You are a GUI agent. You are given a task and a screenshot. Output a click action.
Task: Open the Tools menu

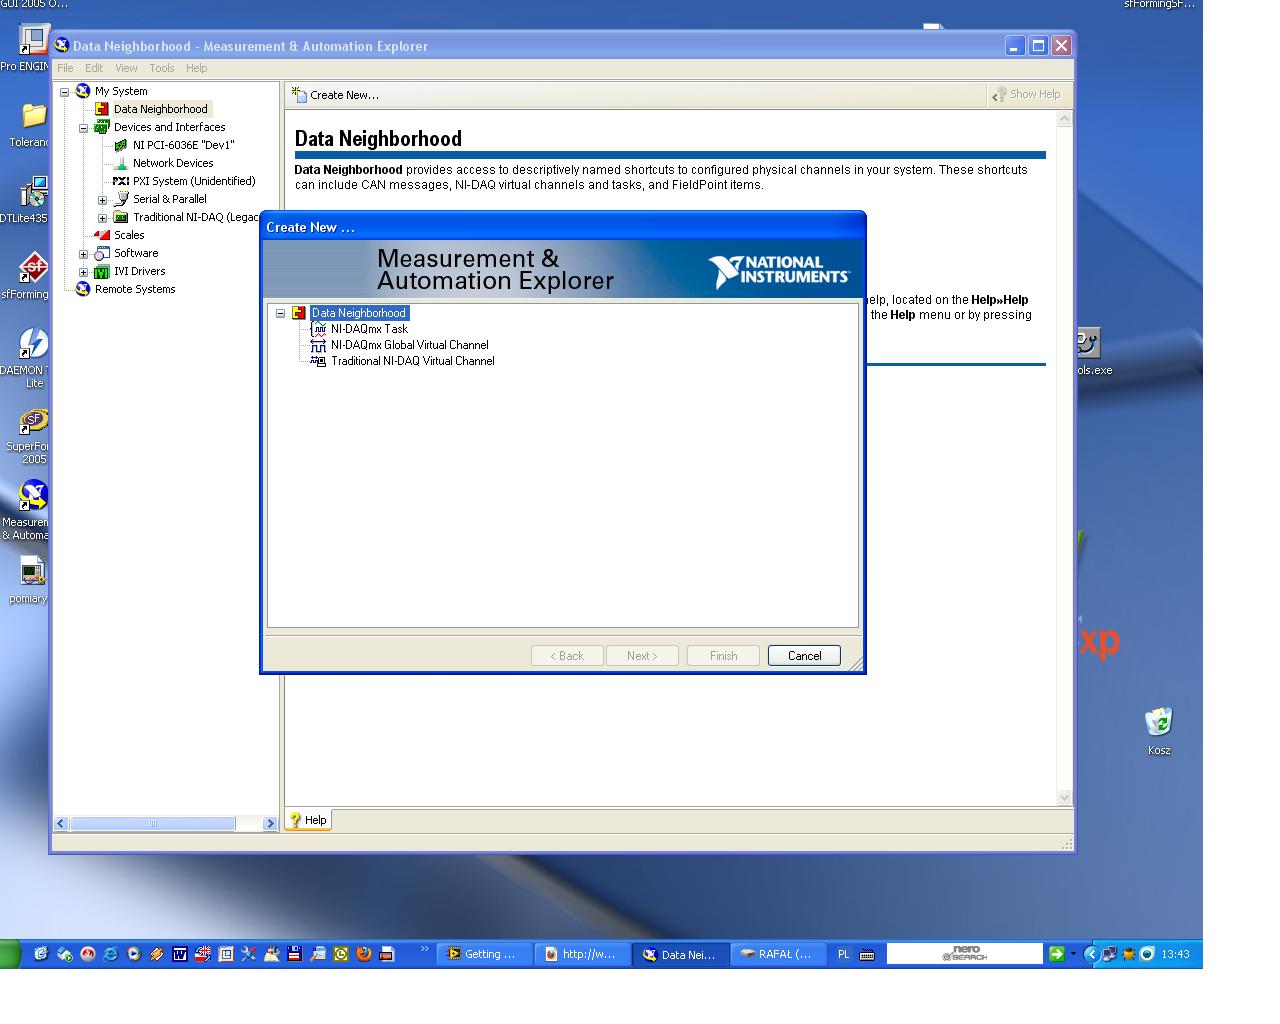[162, 68]
